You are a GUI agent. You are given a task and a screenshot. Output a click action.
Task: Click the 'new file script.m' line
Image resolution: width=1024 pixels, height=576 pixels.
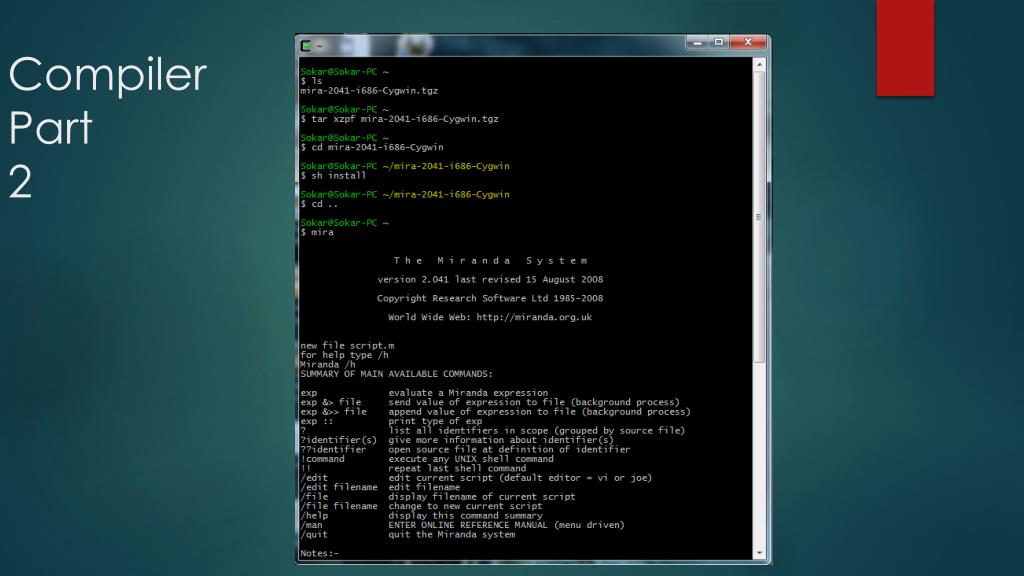[x=347, y=345]
